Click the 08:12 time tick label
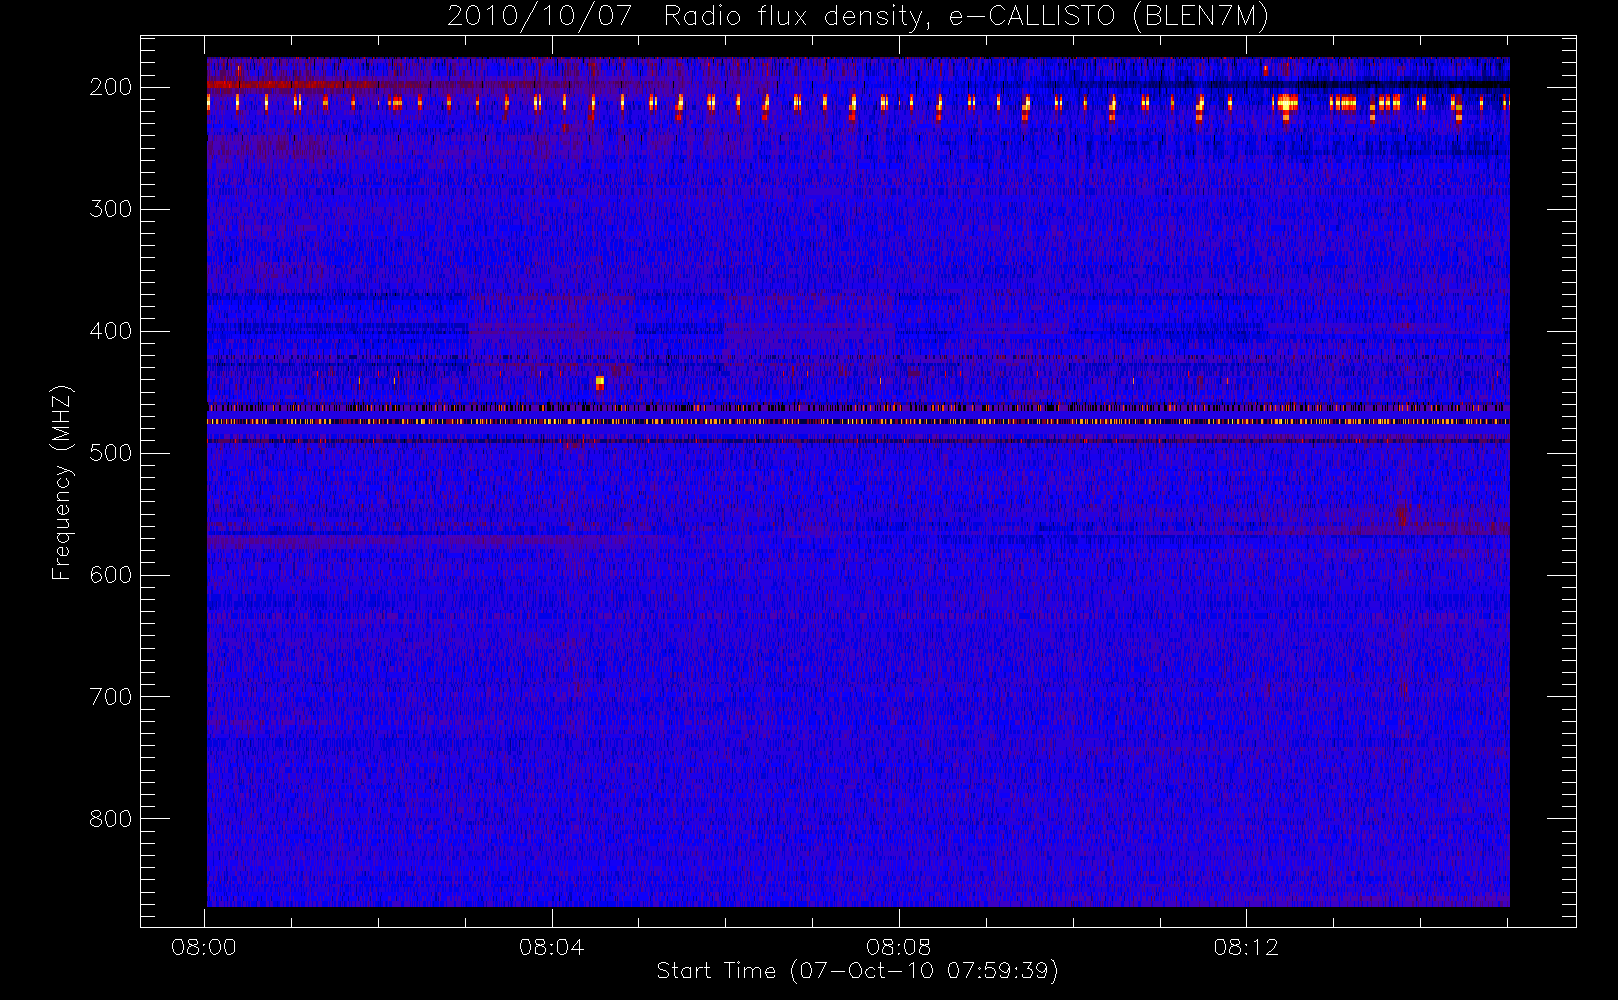The width and height of the screenshot is (1618, 1000). pos(1246,947)
